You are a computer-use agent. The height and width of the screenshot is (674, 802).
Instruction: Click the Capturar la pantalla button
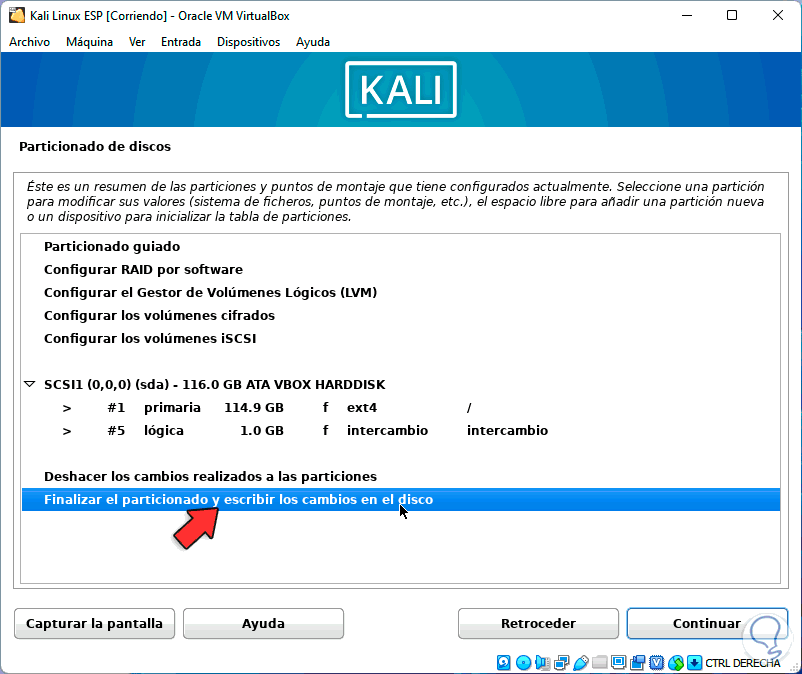pyautogui.click(x=95, y=623)
